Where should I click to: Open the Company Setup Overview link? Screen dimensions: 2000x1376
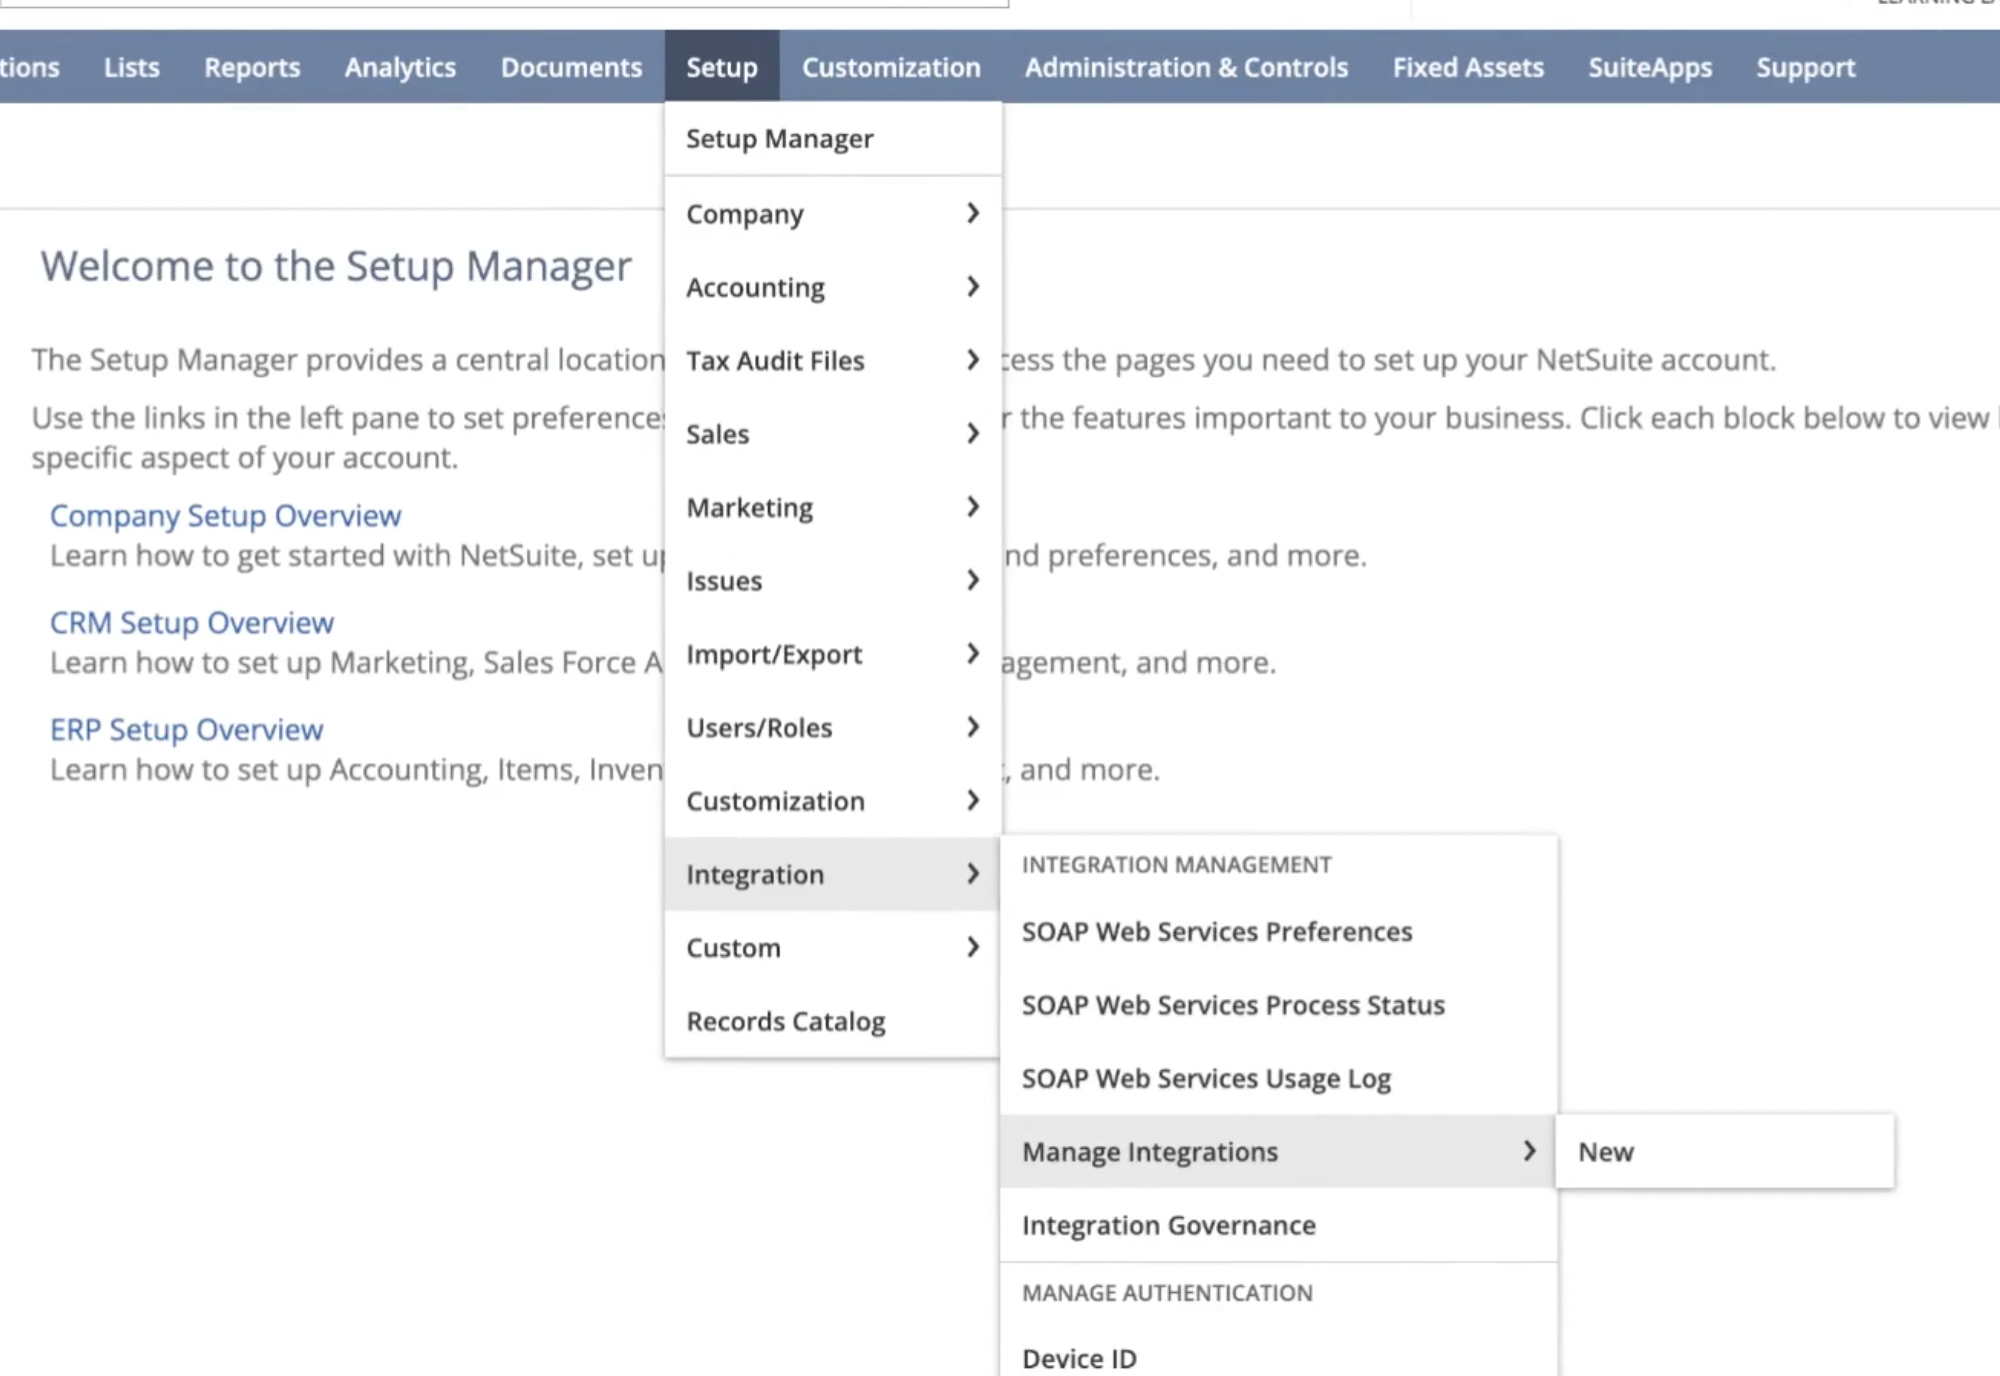(x=225, y=516)
